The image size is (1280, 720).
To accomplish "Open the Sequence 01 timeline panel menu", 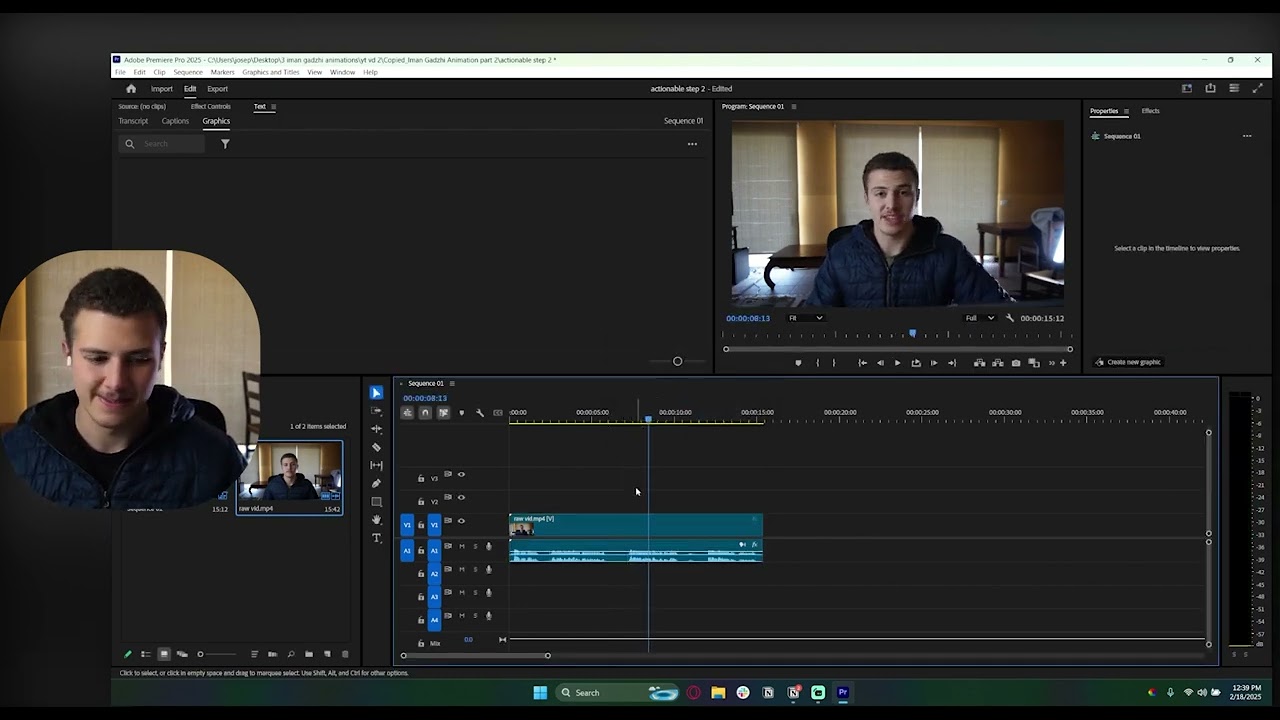I will point(452,383).
